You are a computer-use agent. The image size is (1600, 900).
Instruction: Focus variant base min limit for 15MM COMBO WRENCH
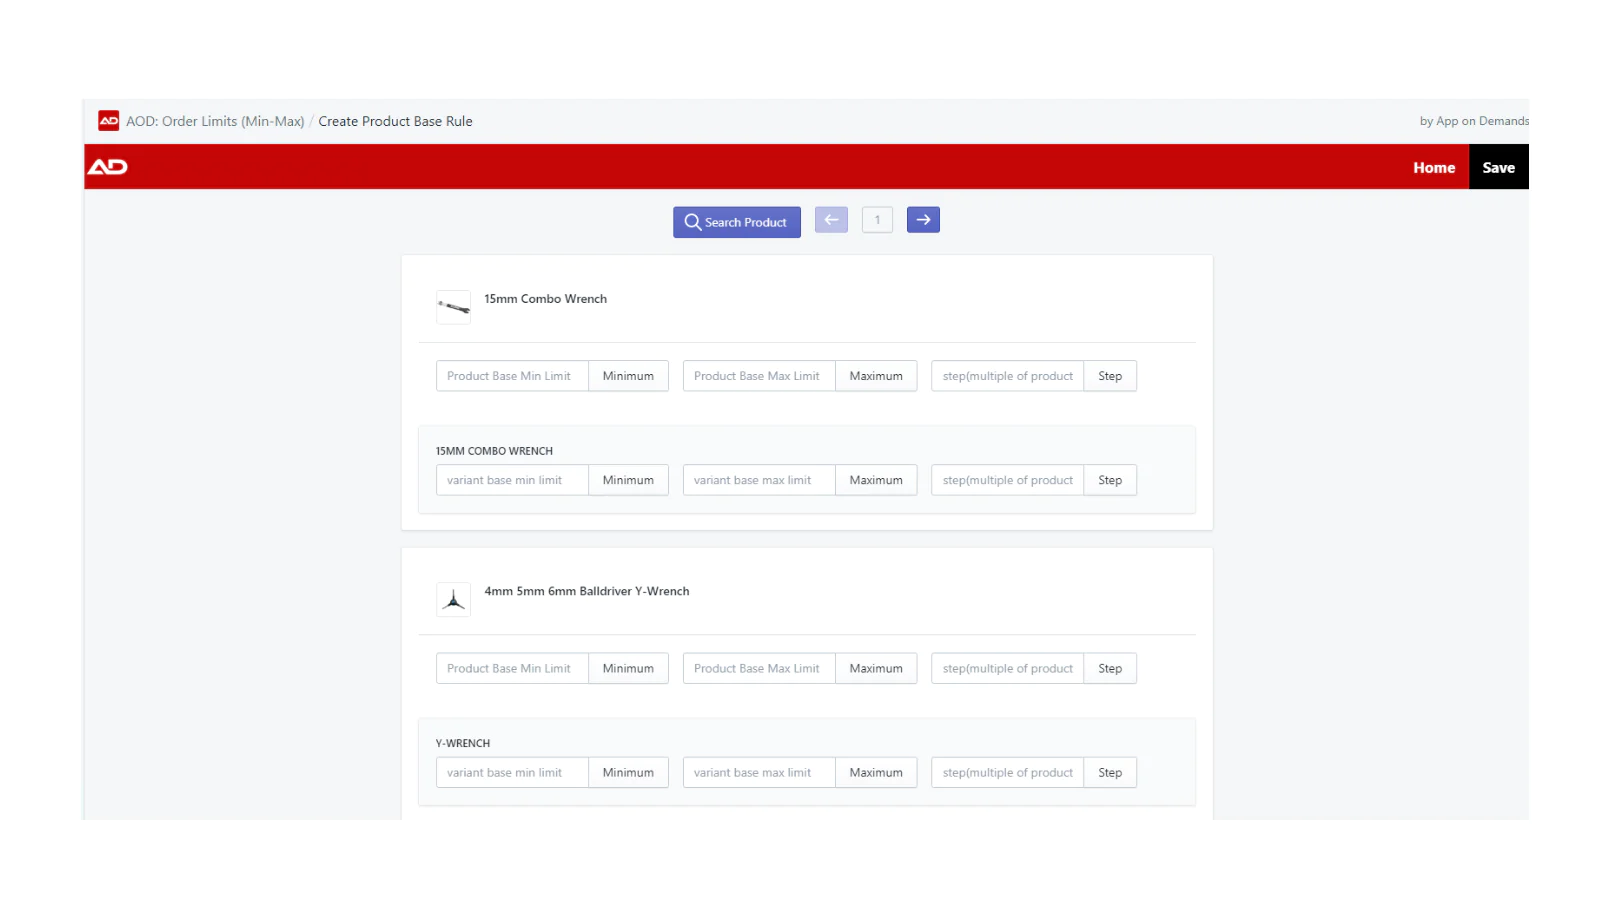[512, 480]
